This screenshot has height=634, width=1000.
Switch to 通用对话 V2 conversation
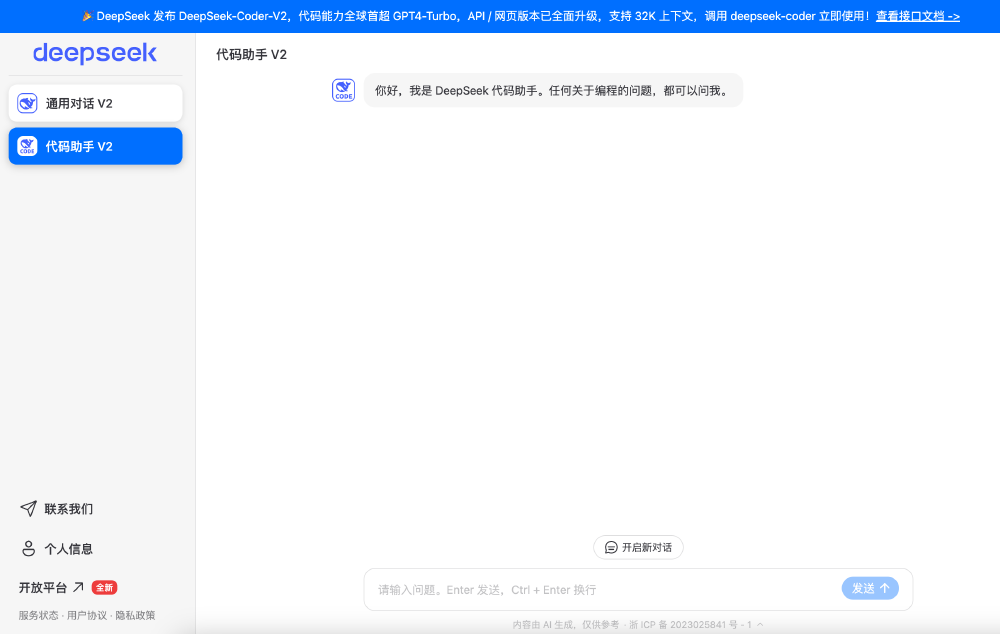click(95, 102)
